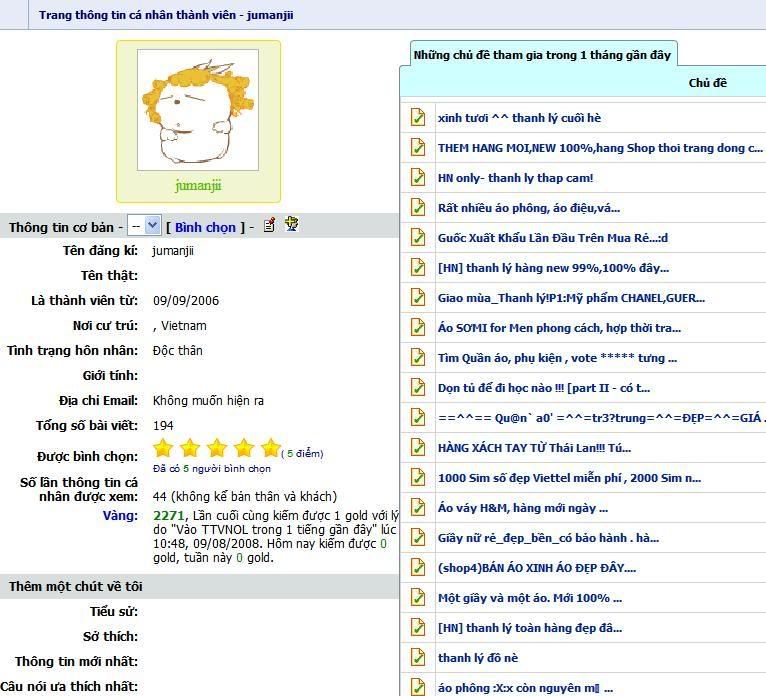Click the 'Chủ đề' column header

pos(707,83)
